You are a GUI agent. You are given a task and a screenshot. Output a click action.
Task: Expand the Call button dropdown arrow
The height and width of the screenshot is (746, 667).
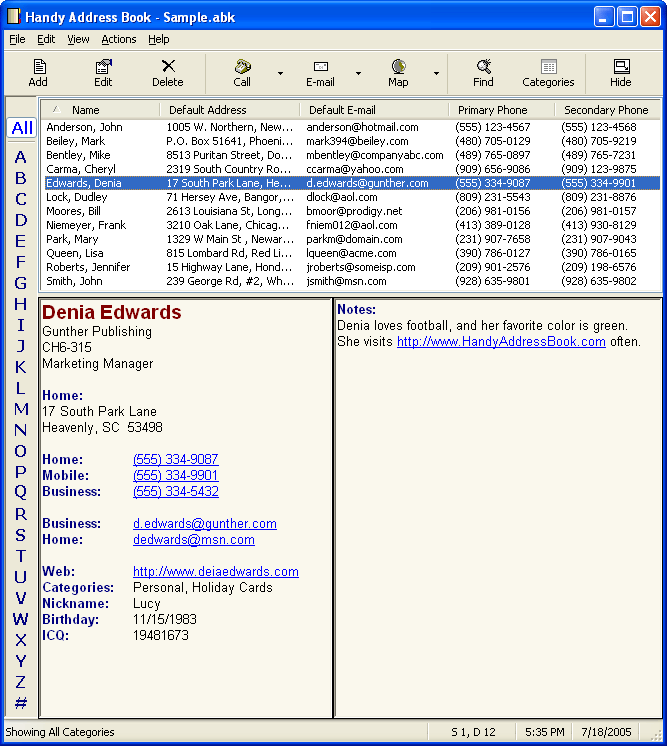click(x=280, y=73)
